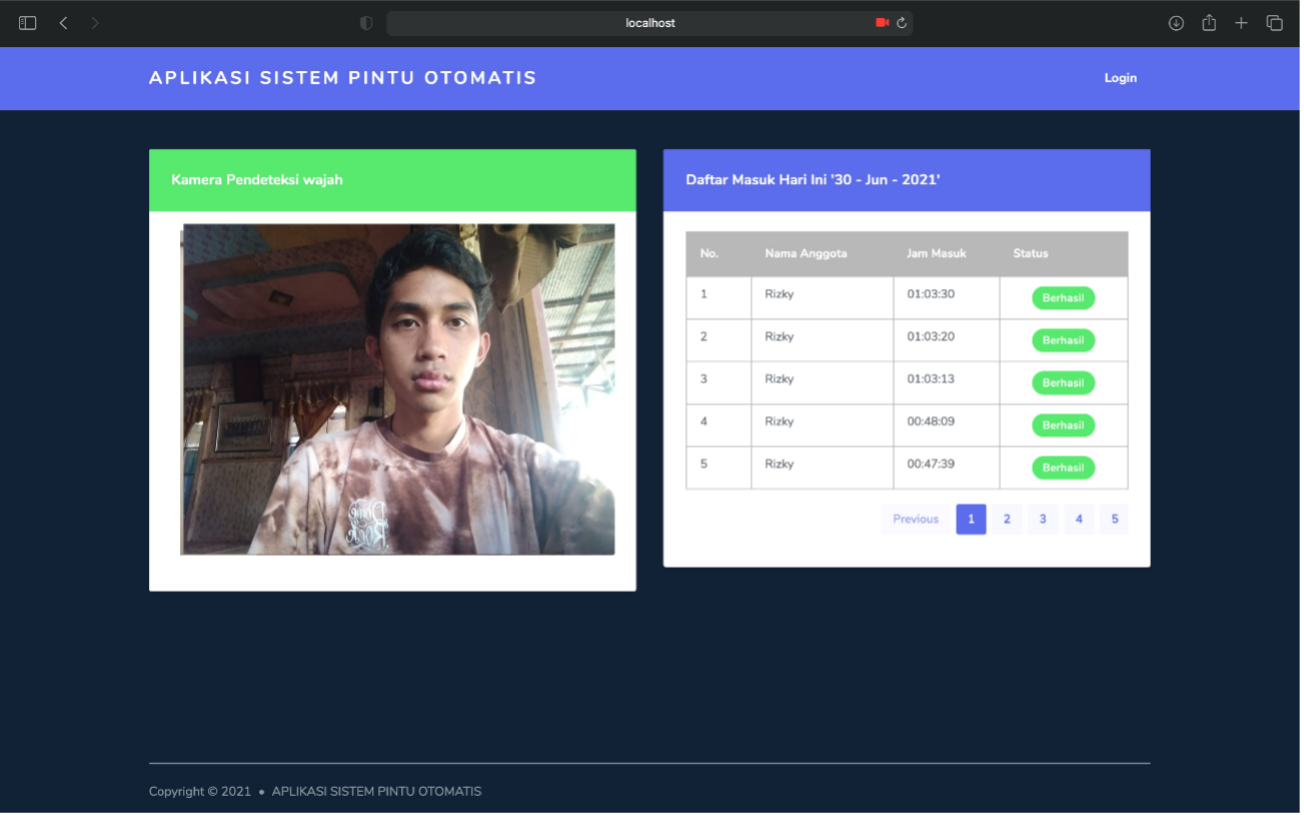Viewport: 1304px width, 815px height.
Task: Click the browser forward arrow
Action: click(x=95, y=23)
